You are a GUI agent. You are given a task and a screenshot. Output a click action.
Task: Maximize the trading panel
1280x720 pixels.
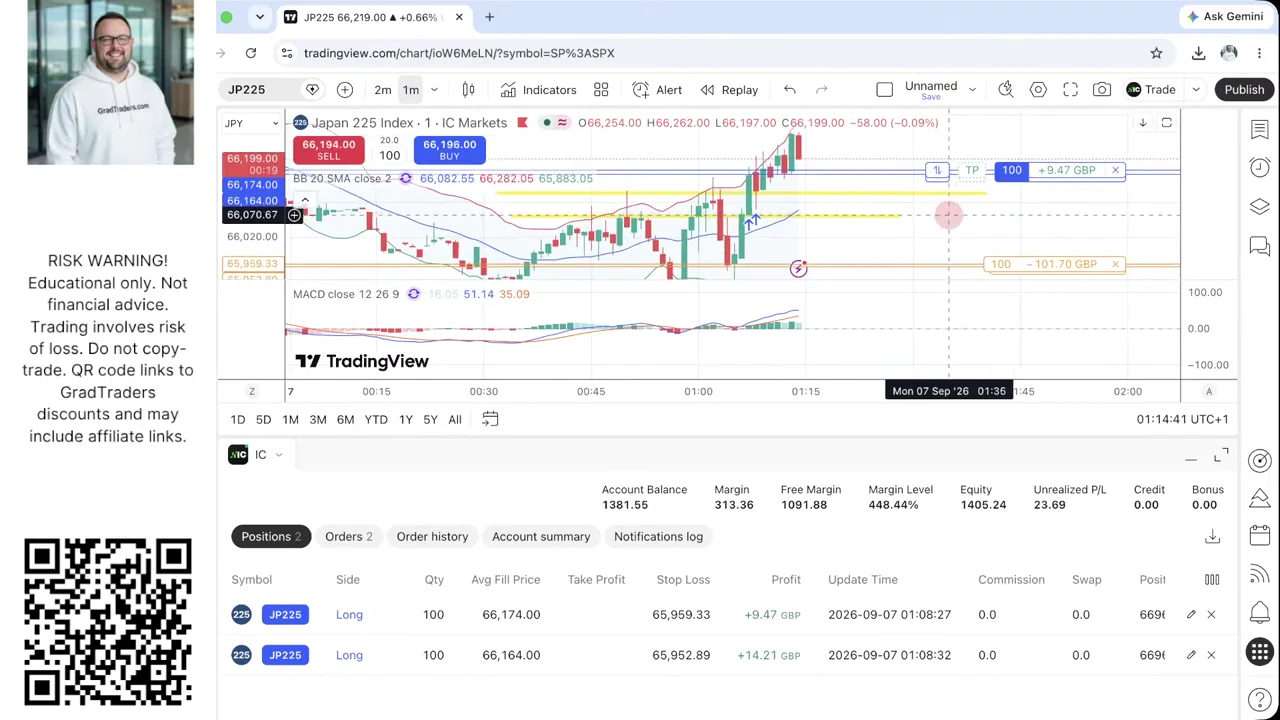tap(1221, 456)
